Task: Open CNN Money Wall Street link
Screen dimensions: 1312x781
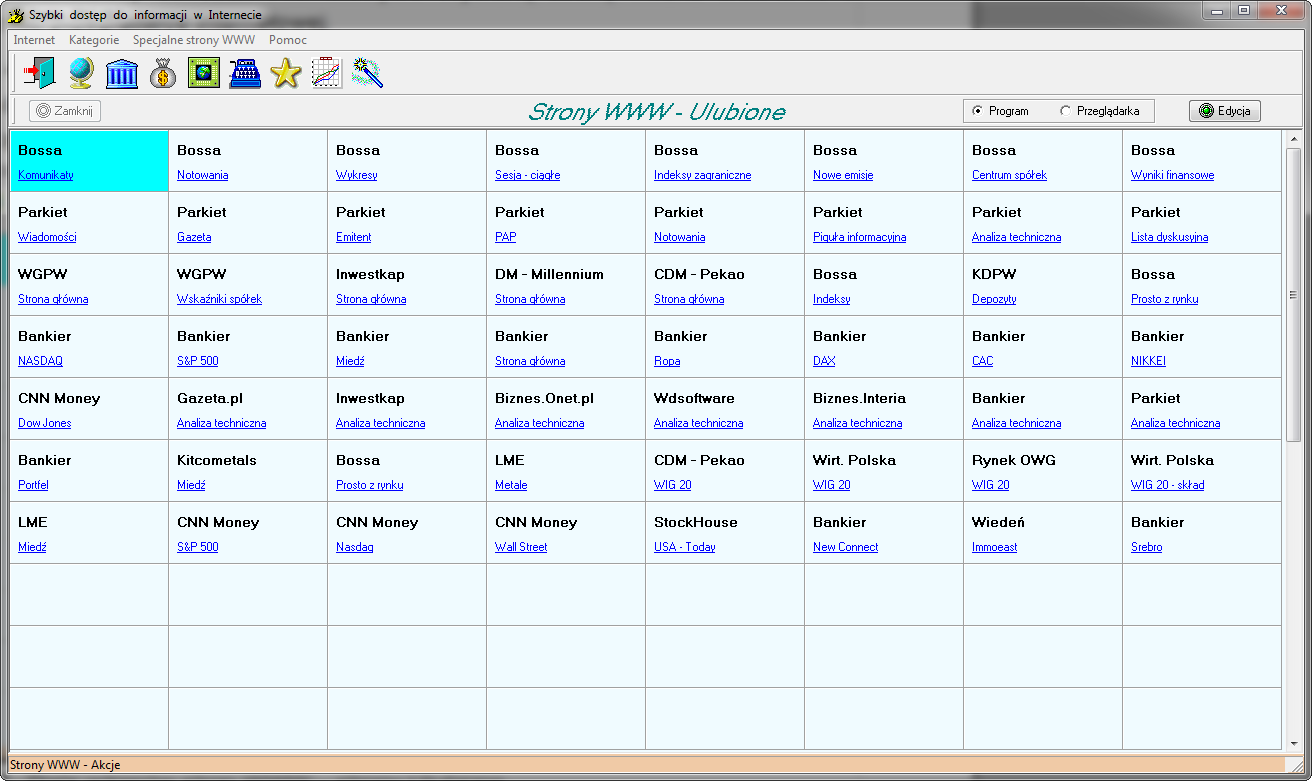Action: (521, 547)
